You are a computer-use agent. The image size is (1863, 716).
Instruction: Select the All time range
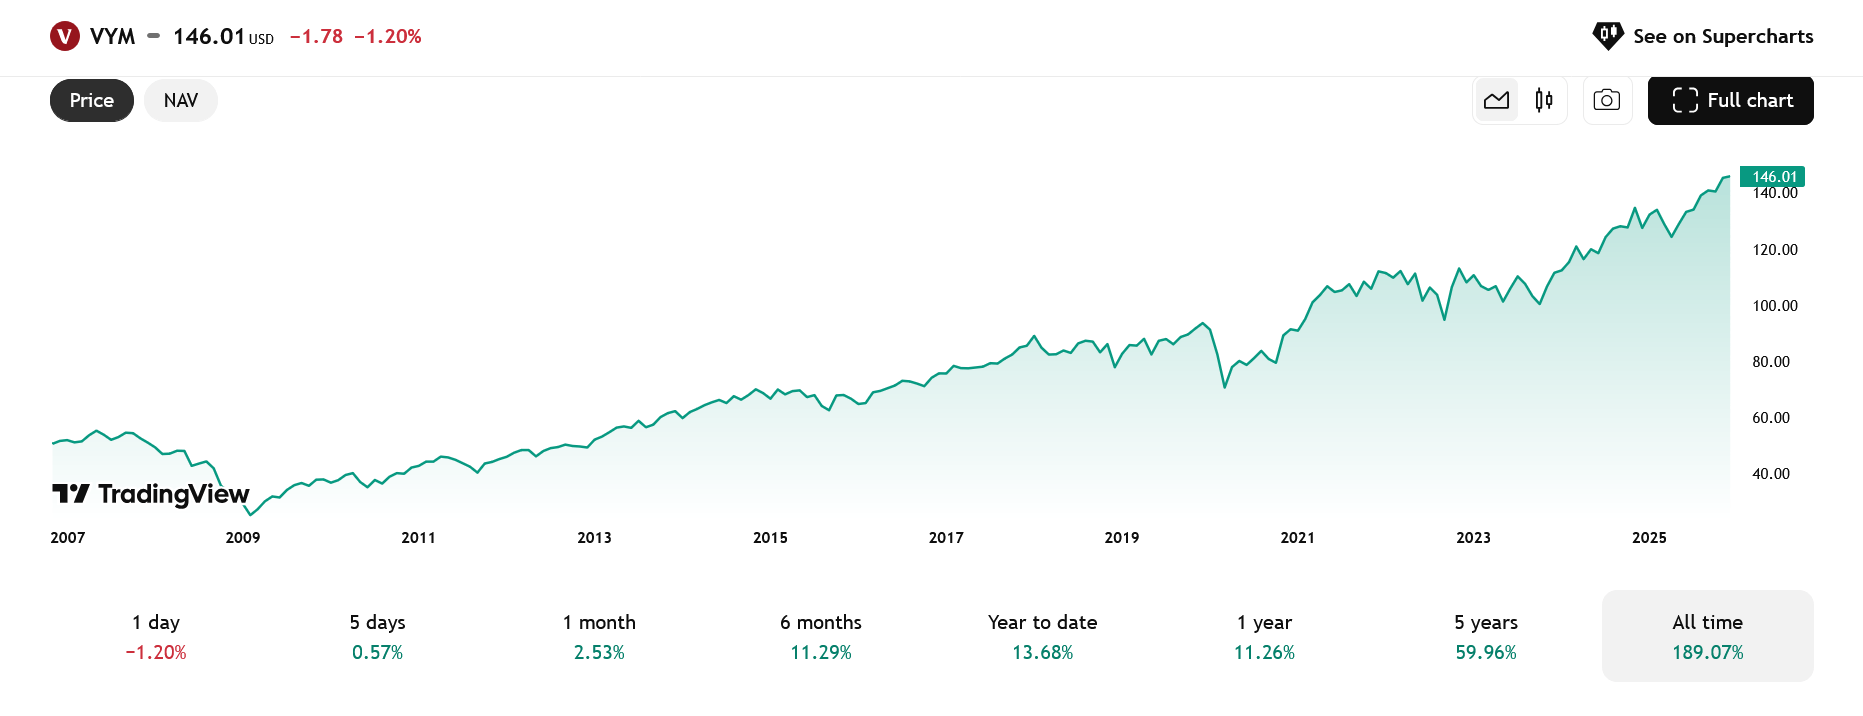click(x=1707, y=636)
